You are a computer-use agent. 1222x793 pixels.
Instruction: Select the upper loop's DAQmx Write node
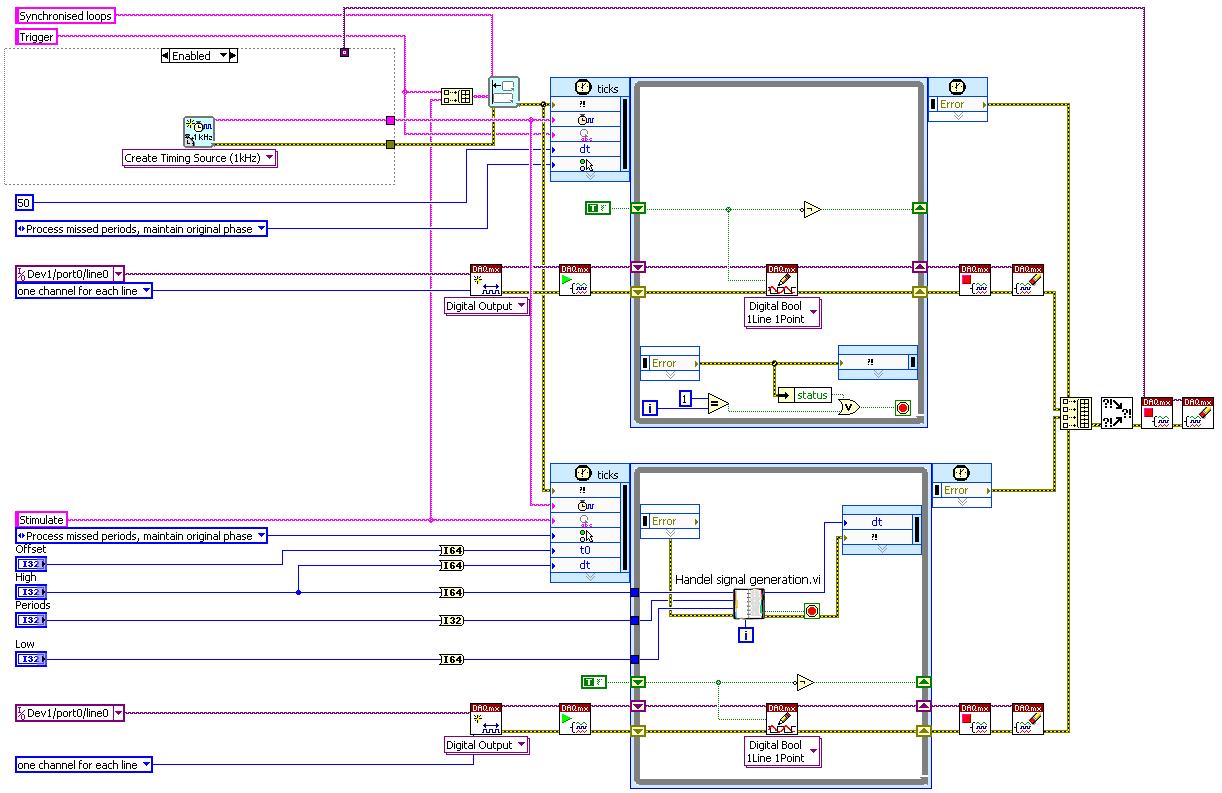782,280
